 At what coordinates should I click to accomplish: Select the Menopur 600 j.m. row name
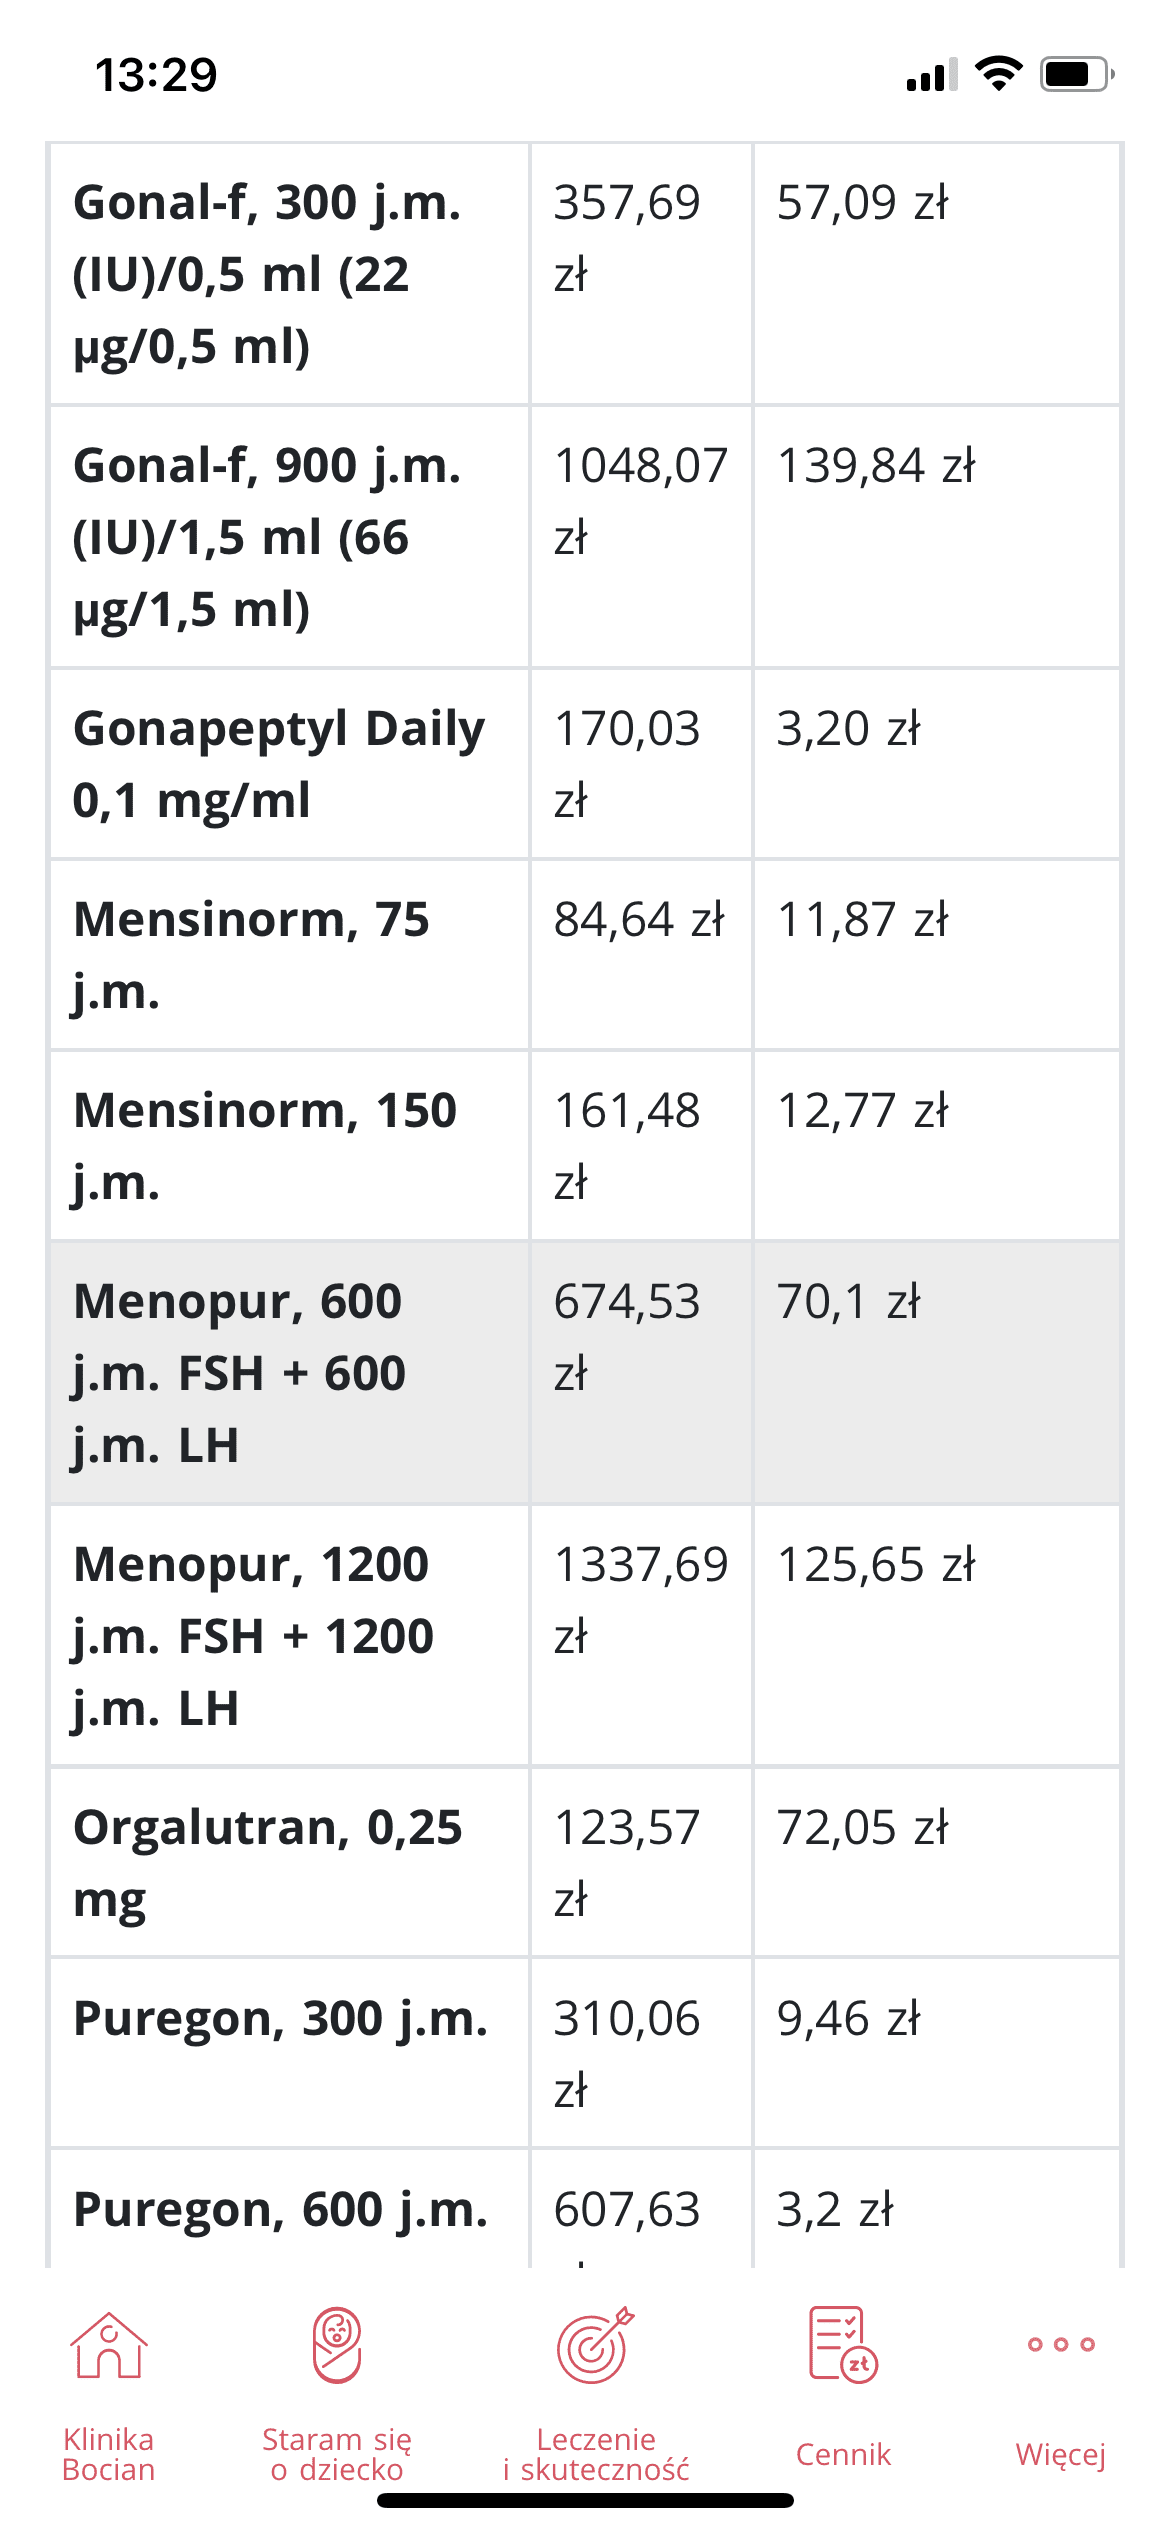point(240,1372)
